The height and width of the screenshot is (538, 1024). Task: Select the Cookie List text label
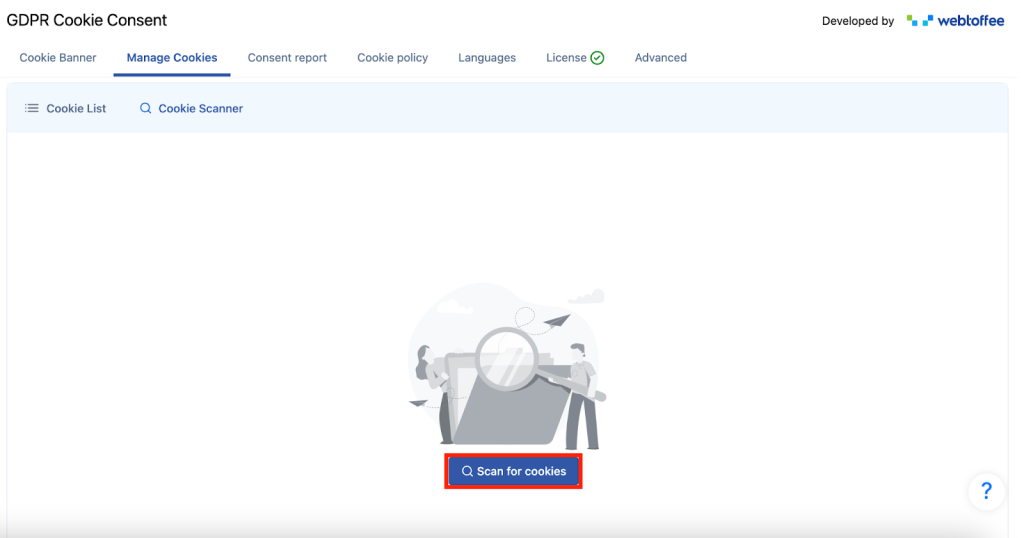point(76,108)
